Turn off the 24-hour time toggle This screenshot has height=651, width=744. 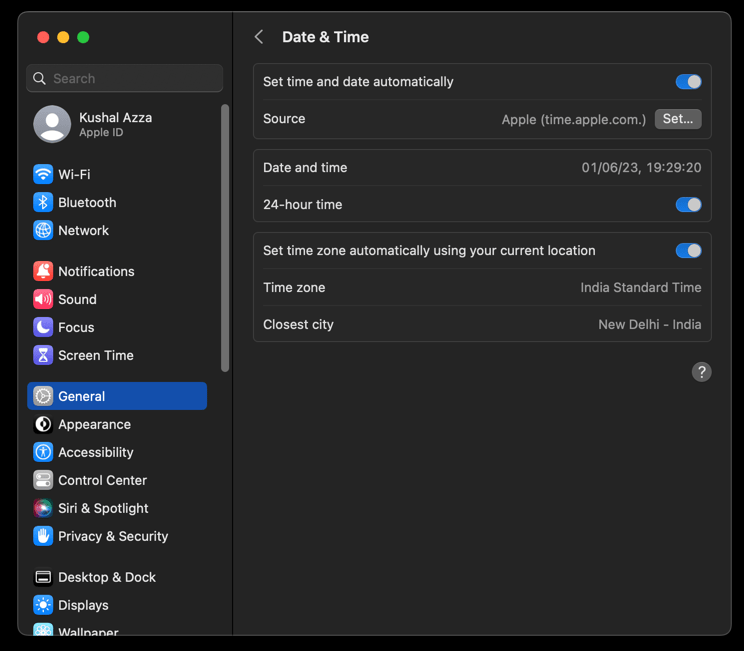(688, 205)
